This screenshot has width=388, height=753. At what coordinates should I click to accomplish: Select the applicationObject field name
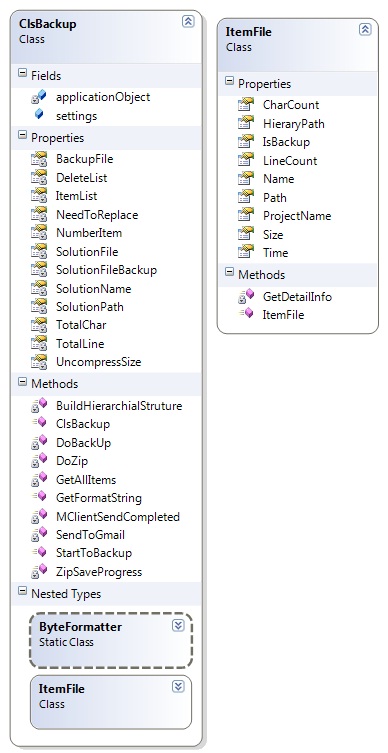tap(103, 97)
